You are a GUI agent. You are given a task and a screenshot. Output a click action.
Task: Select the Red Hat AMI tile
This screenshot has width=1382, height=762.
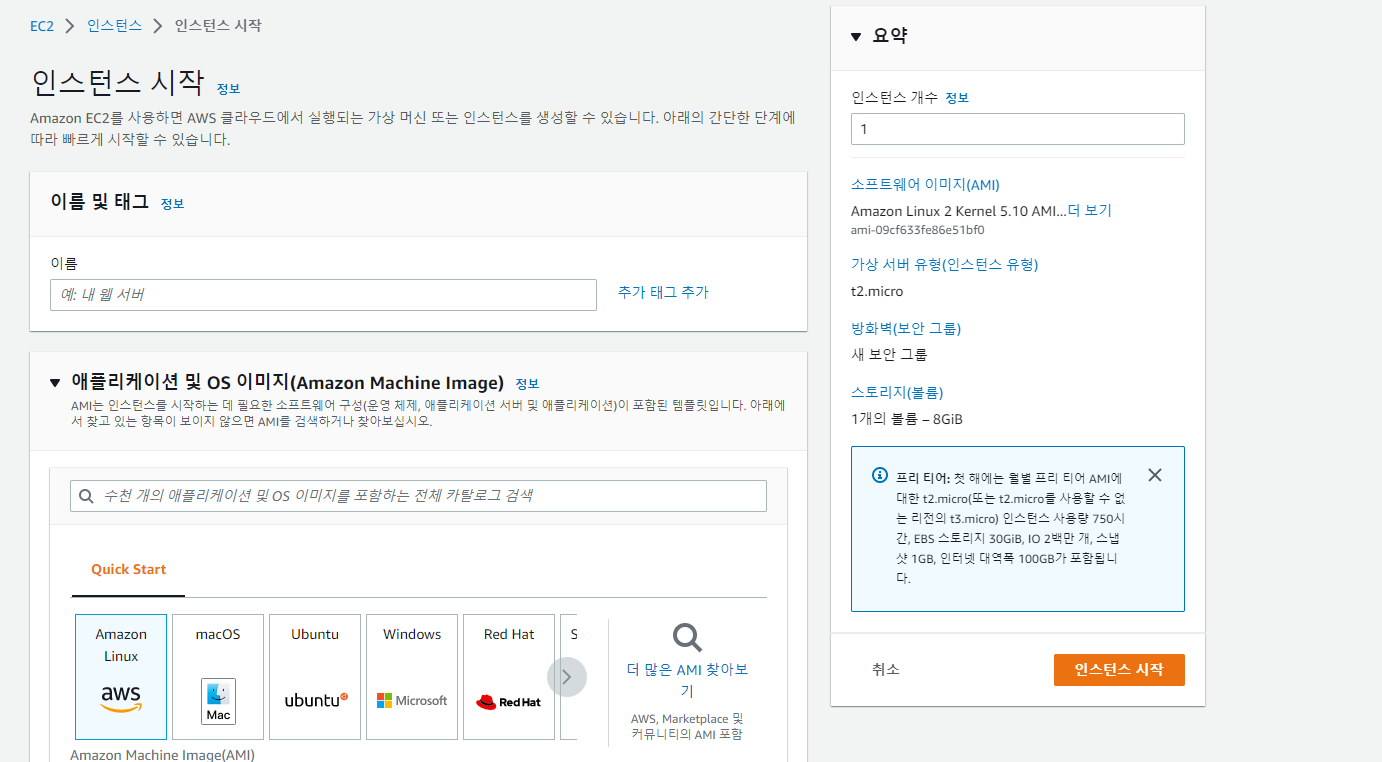509,677
